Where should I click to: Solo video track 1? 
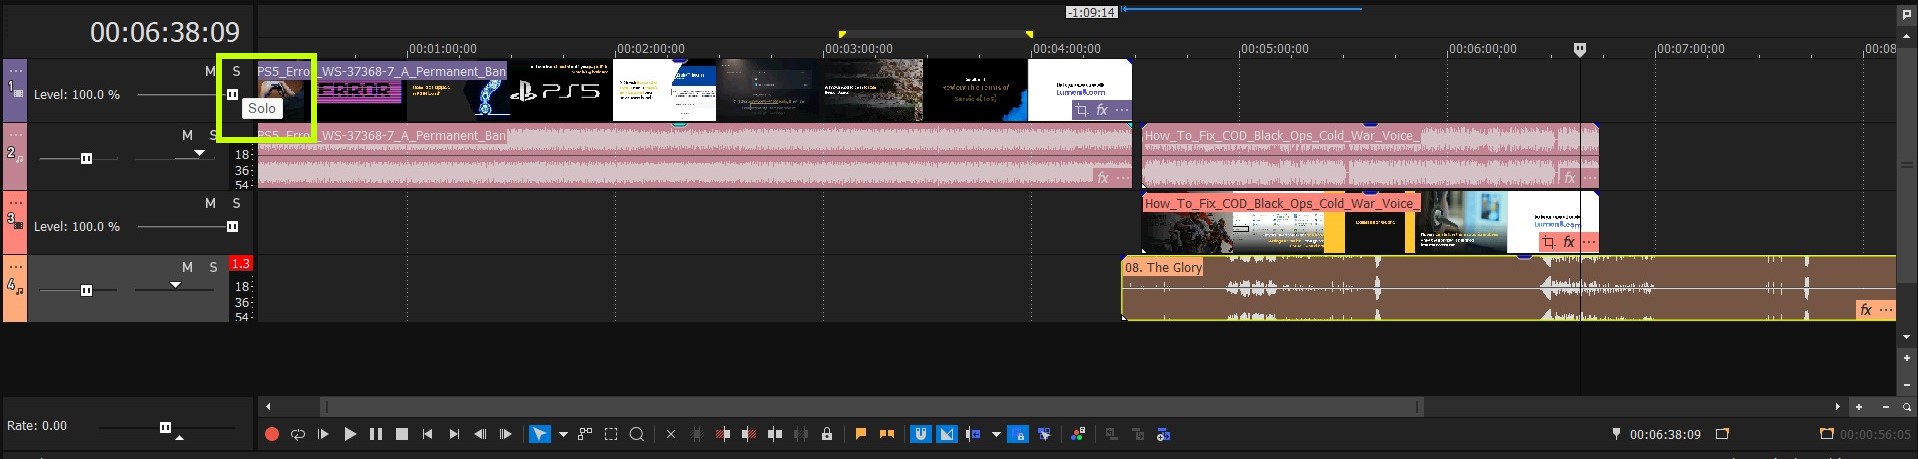(237, 71)
